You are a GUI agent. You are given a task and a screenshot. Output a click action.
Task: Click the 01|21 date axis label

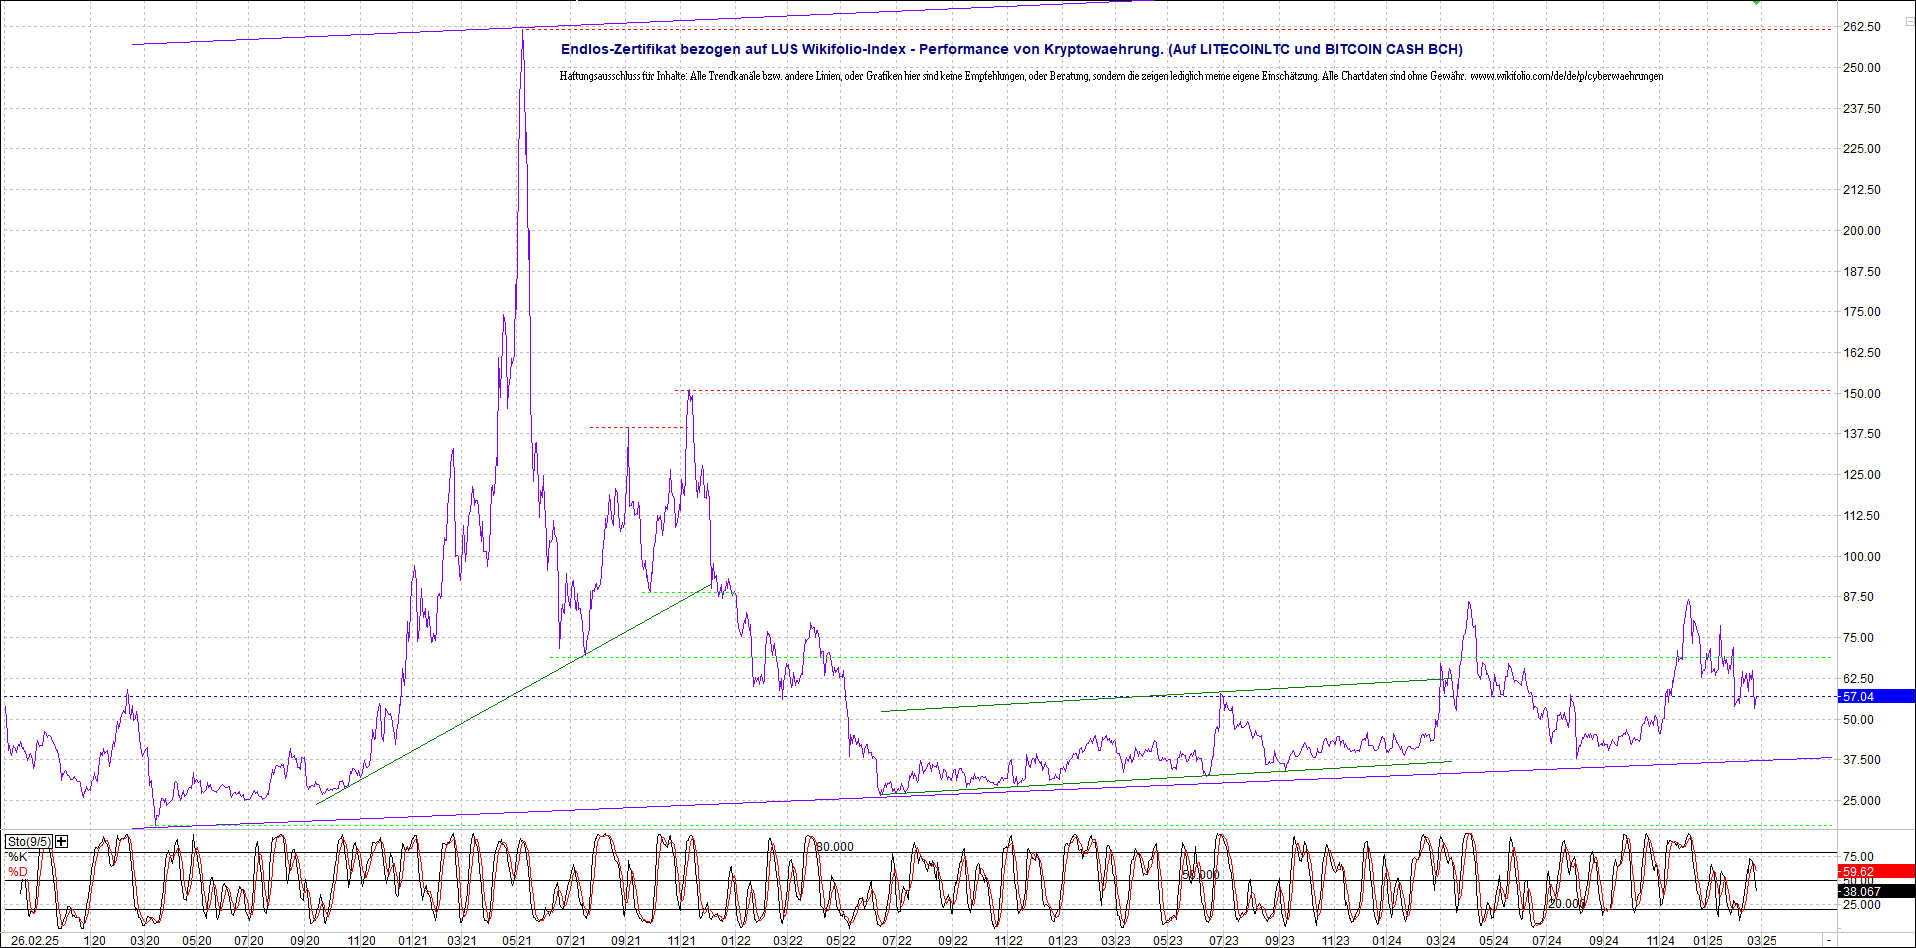point(413,941)
